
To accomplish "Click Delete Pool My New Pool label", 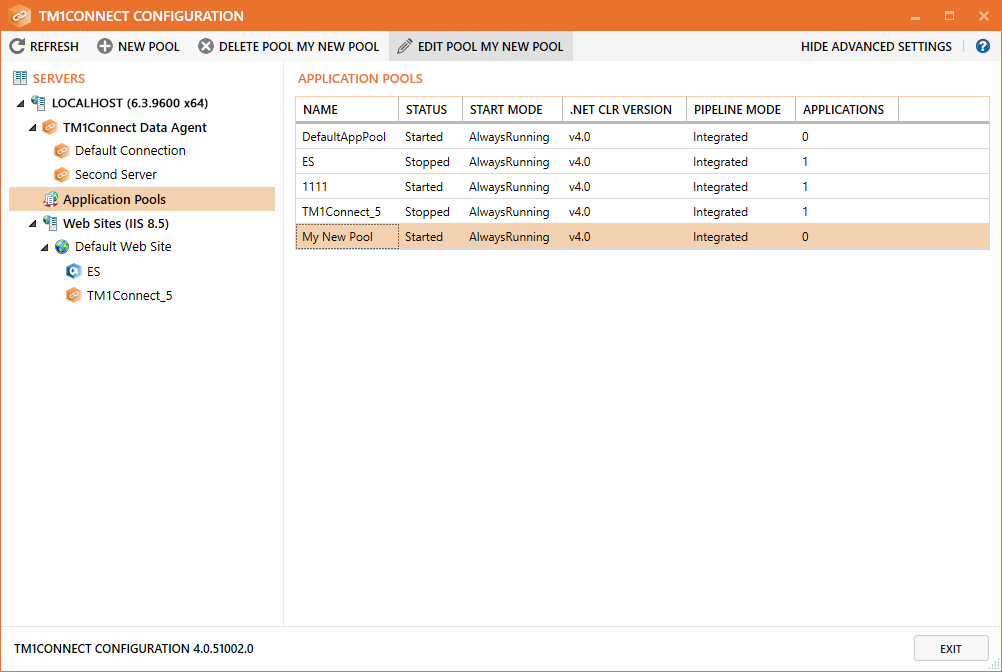I will coord(299,47).
